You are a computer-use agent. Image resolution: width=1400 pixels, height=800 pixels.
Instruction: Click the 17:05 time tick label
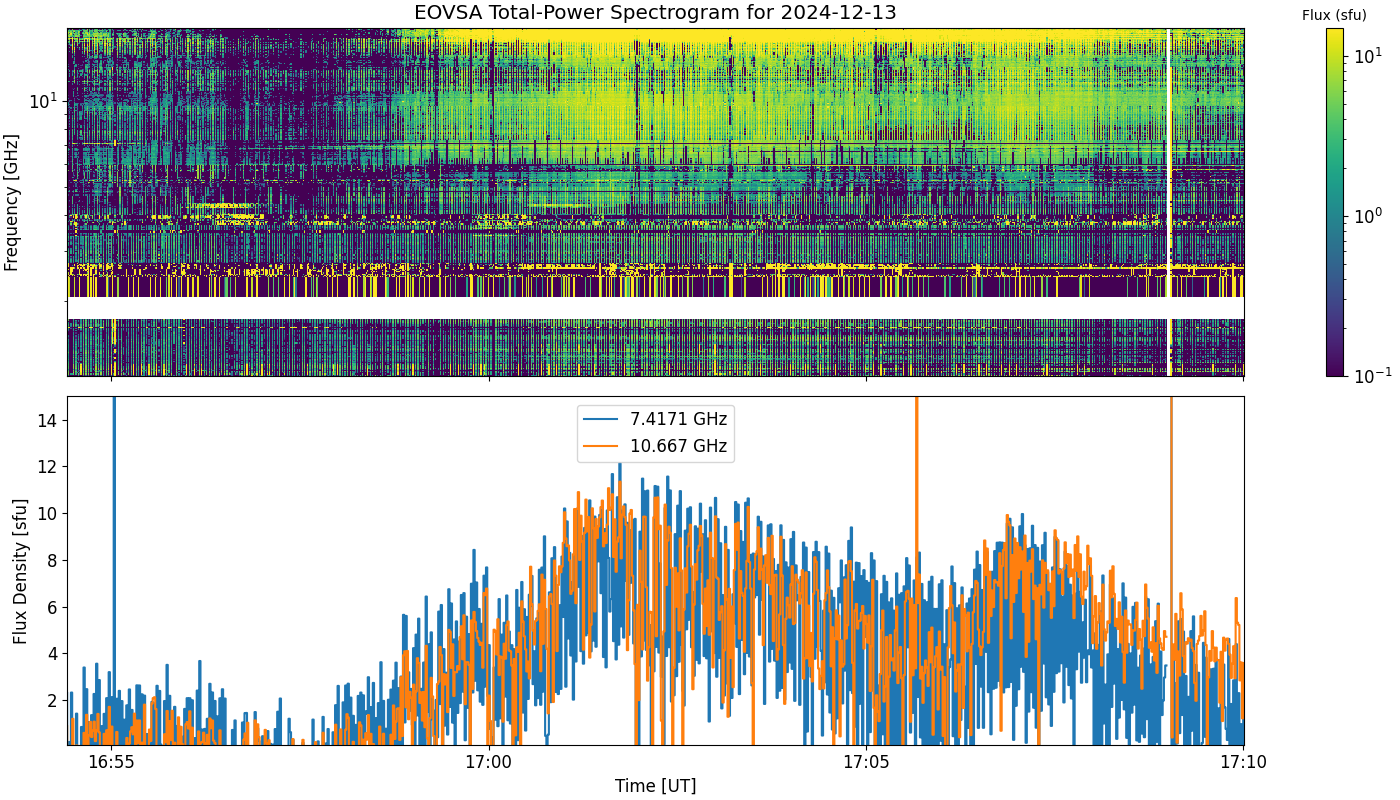[865, 762]
